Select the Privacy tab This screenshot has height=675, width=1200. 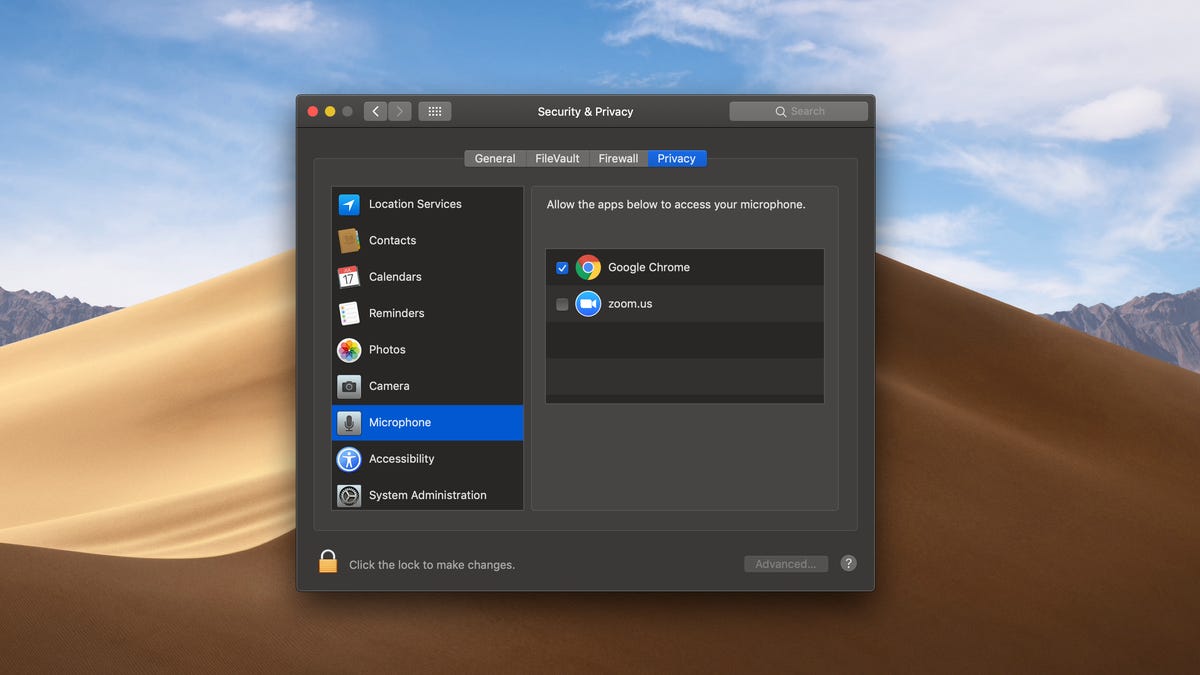click(676, 158)
